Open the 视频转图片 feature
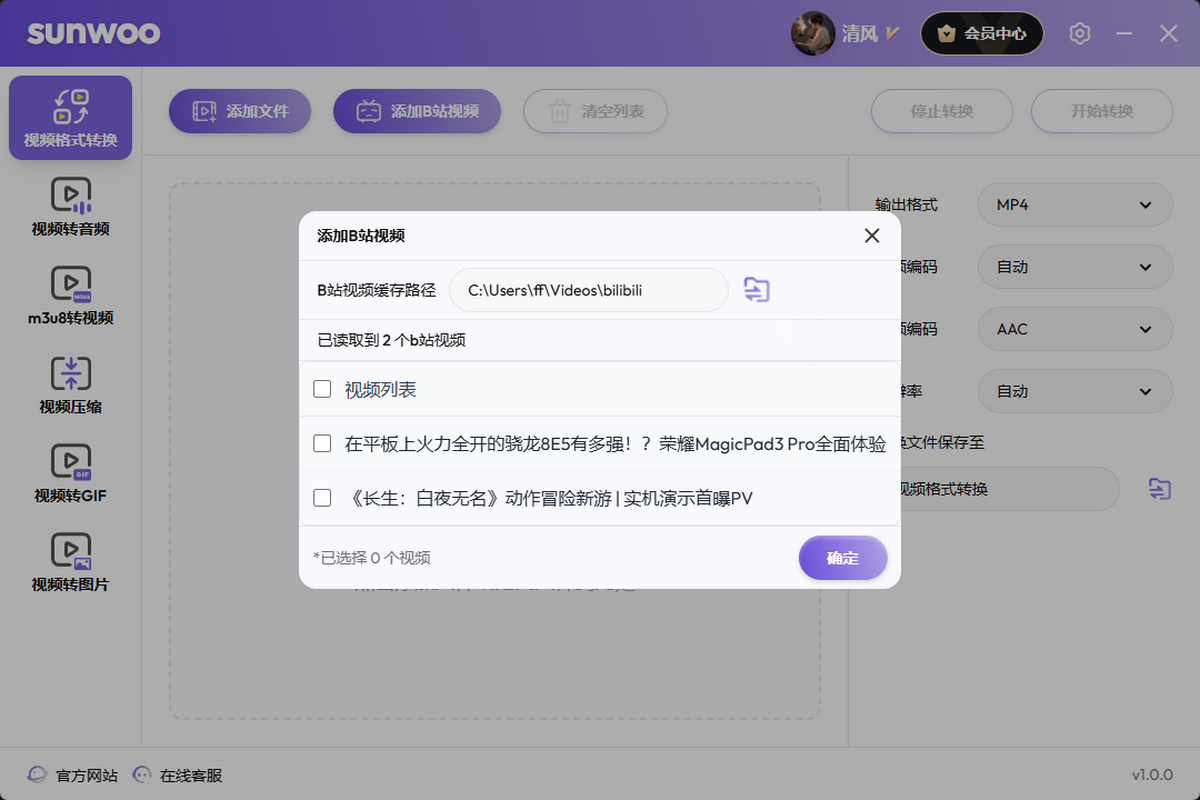Screen dimensions: 1200x800 click(70, 558)
